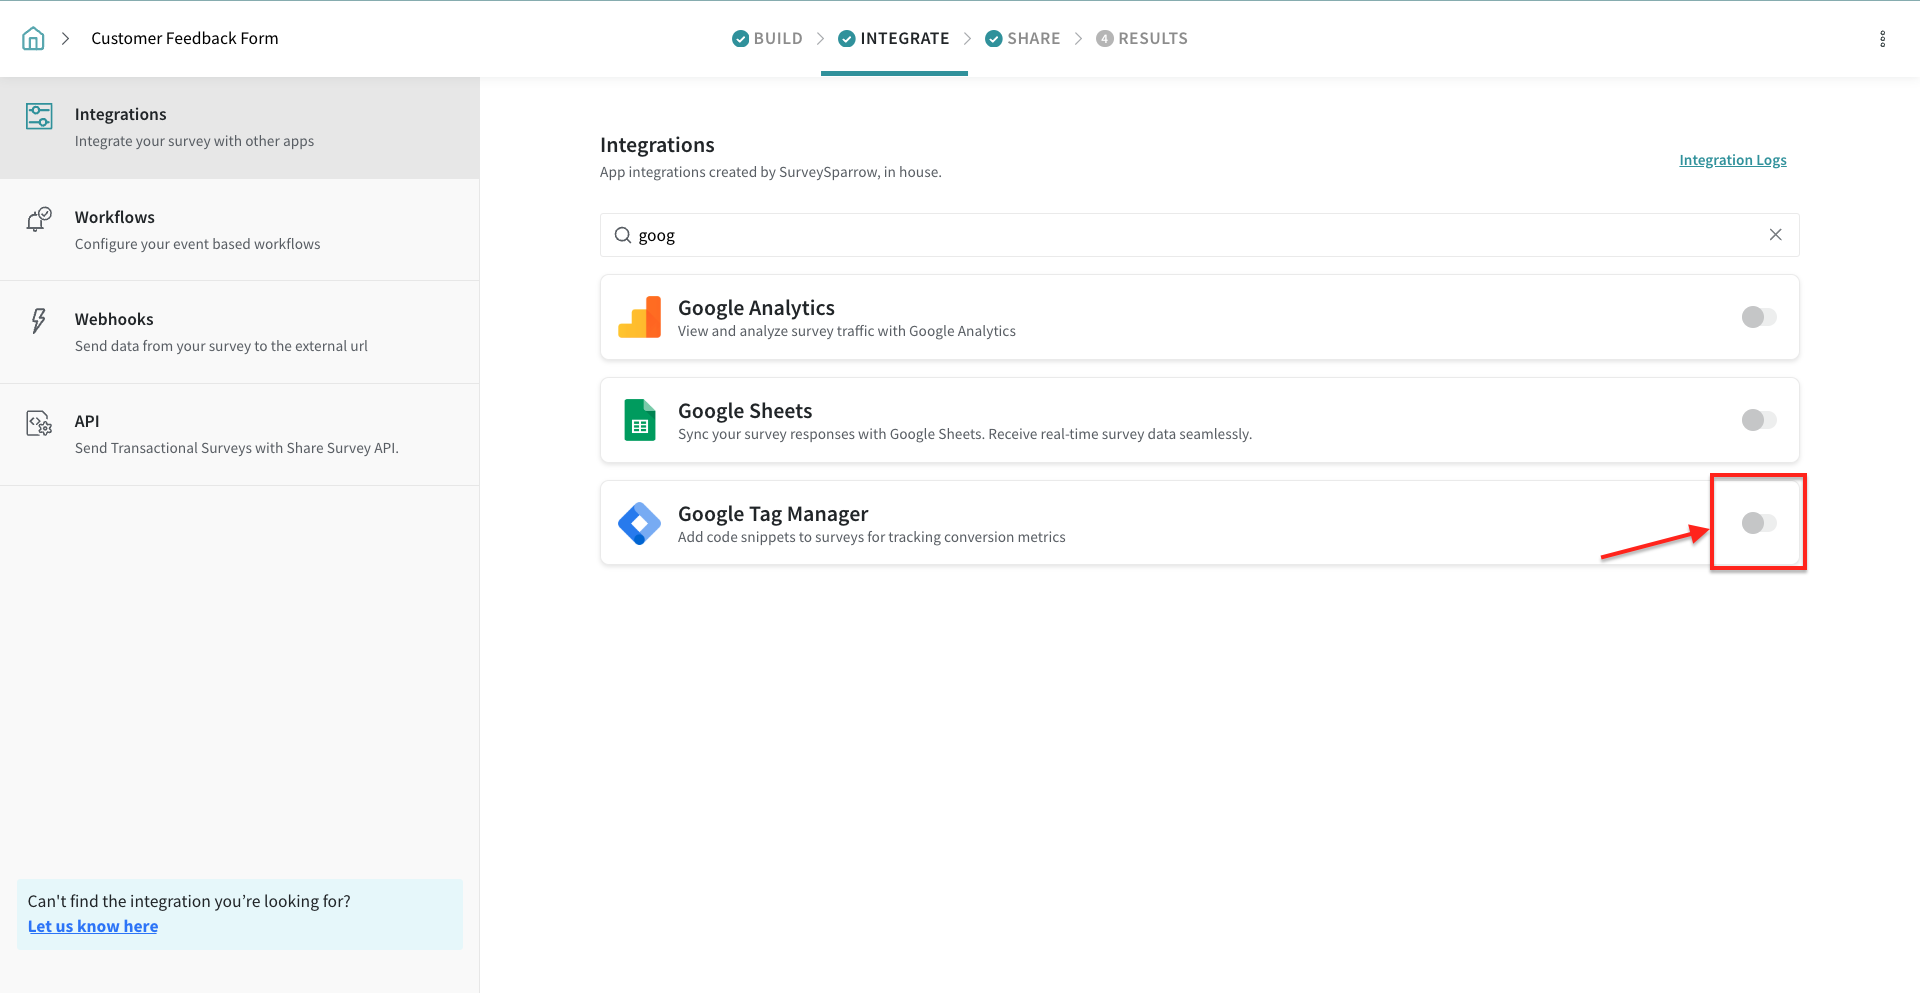Image resolution: width=1920 pixels, height=993 pixels.
Task: Enable the Google Analytics integration toggle
Action: coord(1758,317)
